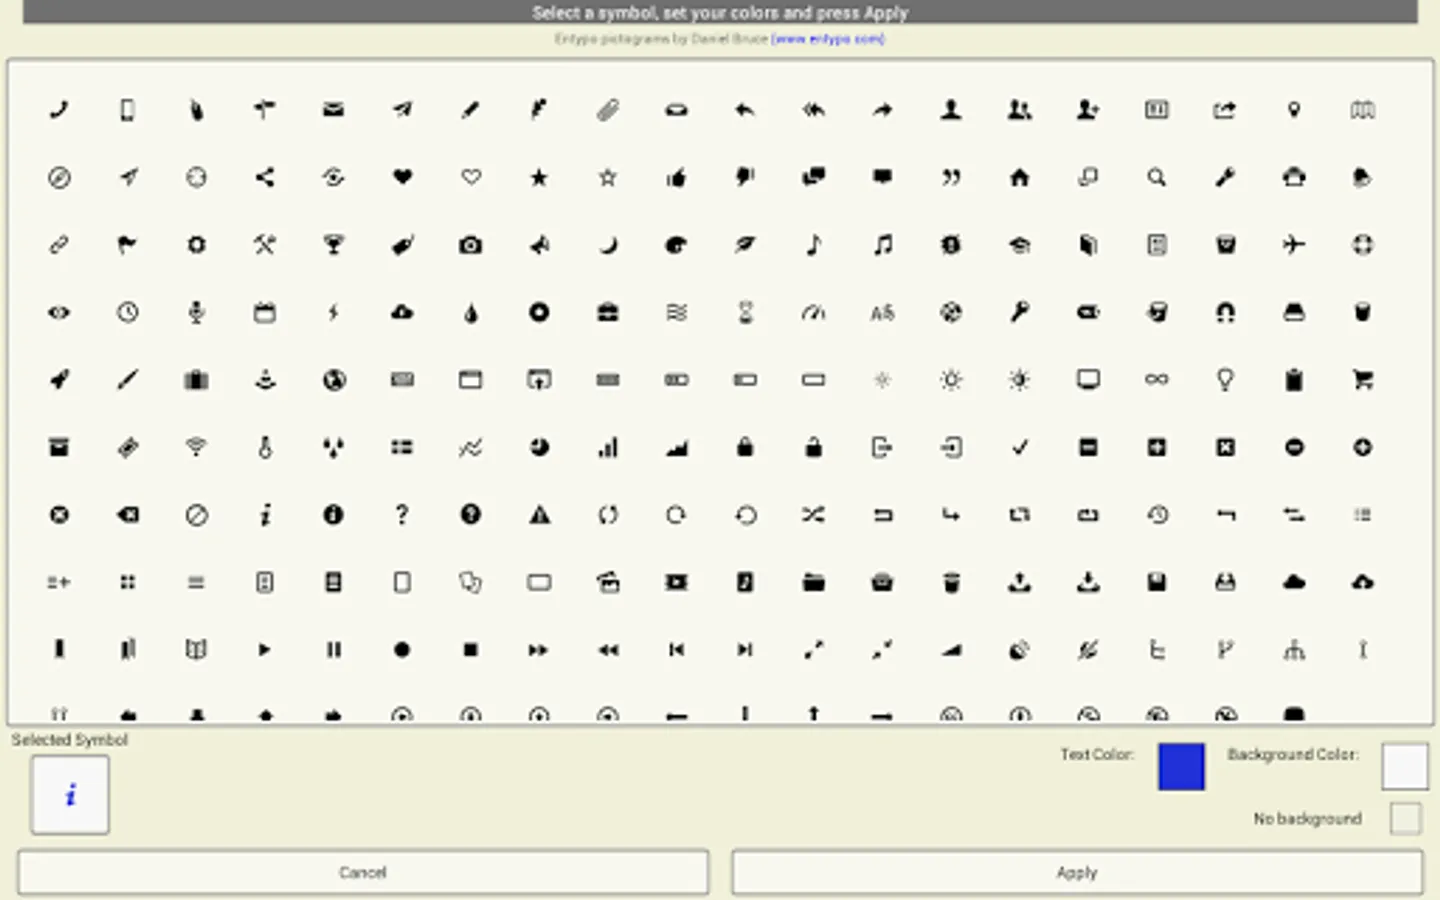This screenshot has height=900, width=1440.
Task: Select the globe symbol
Action: [333, 380]
